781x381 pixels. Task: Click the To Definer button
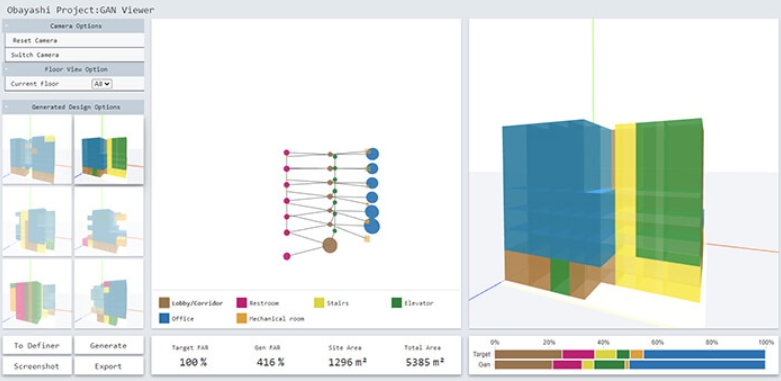37,345
